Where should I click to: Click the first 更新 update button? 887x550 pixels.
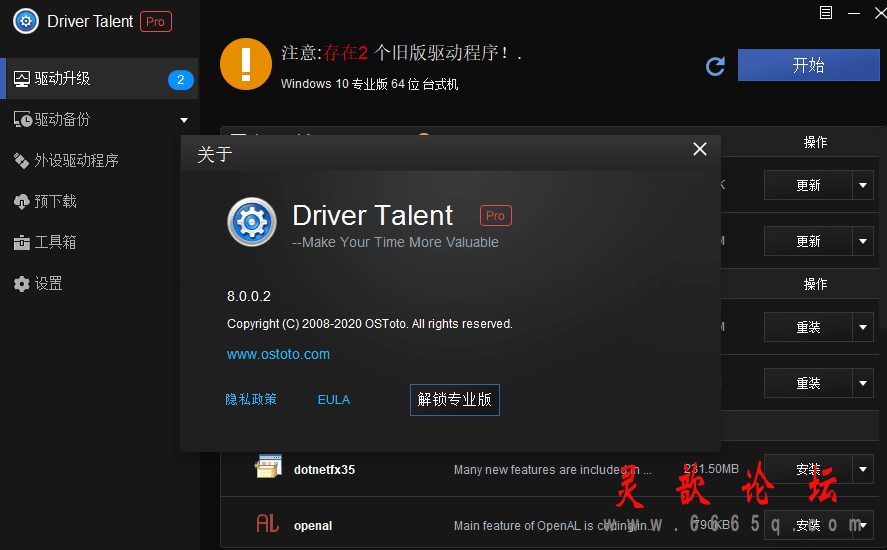click(808, 185)
